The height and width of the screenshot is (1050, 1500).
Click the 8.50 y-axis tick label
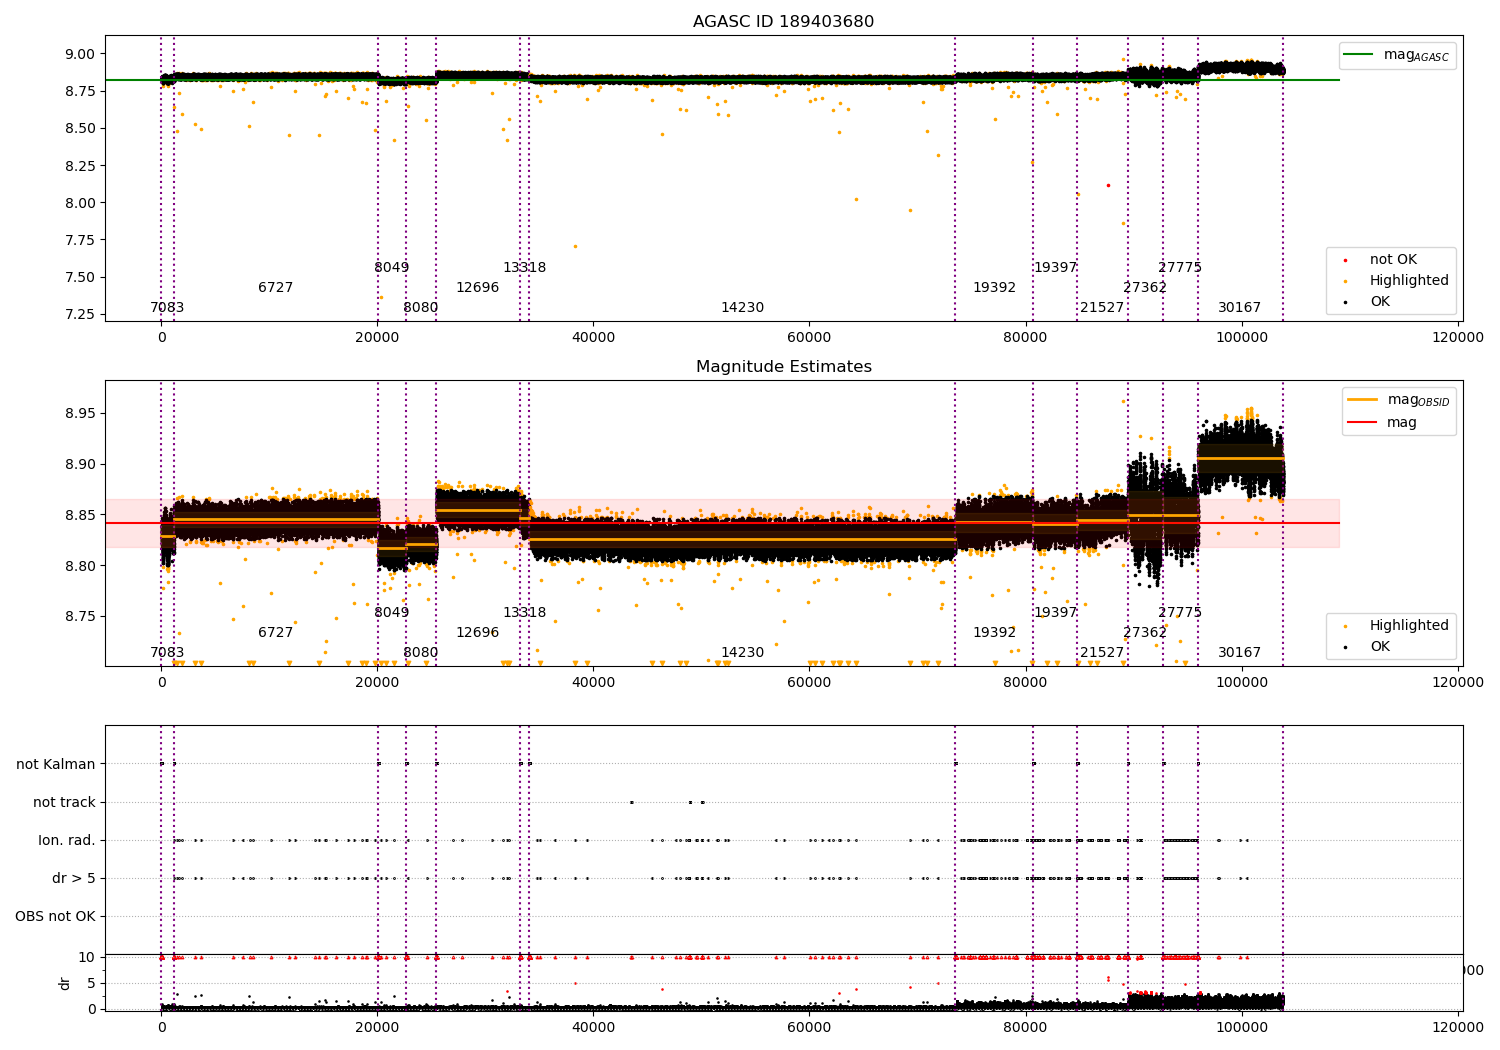[x=81, y=129]
